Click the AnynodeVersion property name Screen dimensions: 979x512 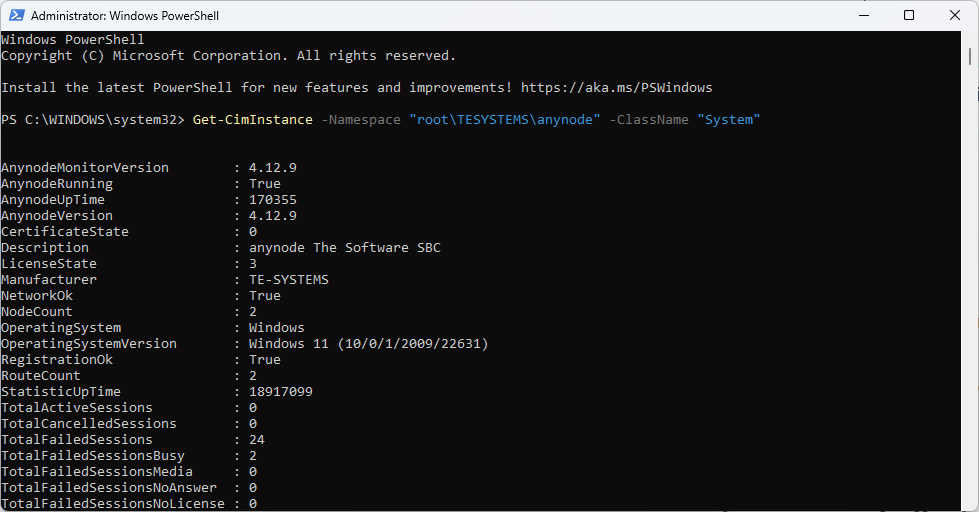[57, 215]
